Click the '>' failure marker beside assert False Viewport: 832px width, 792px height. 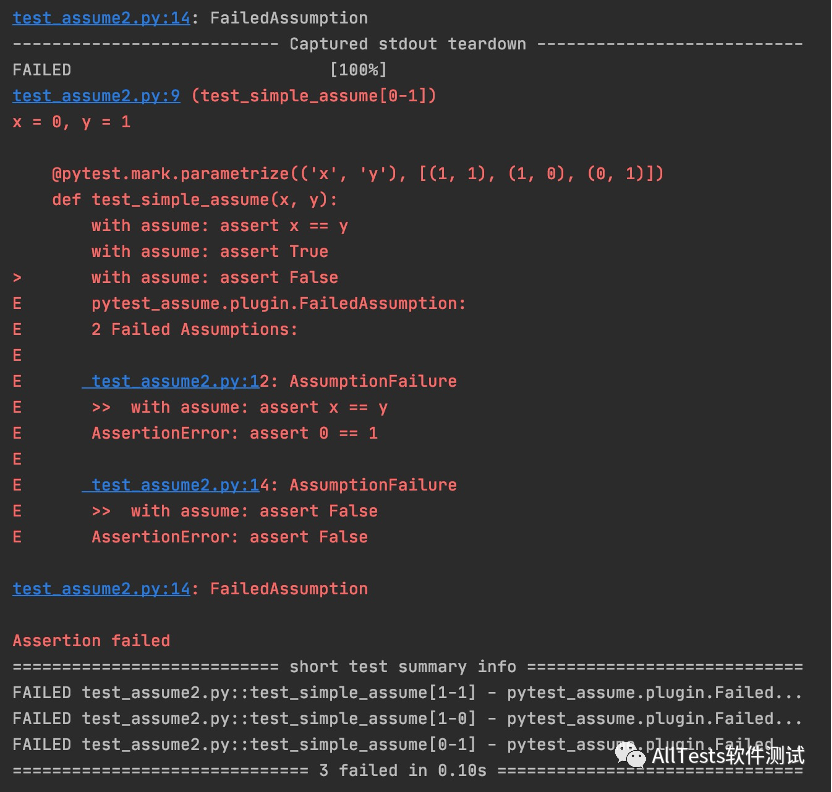pos(17,278)
